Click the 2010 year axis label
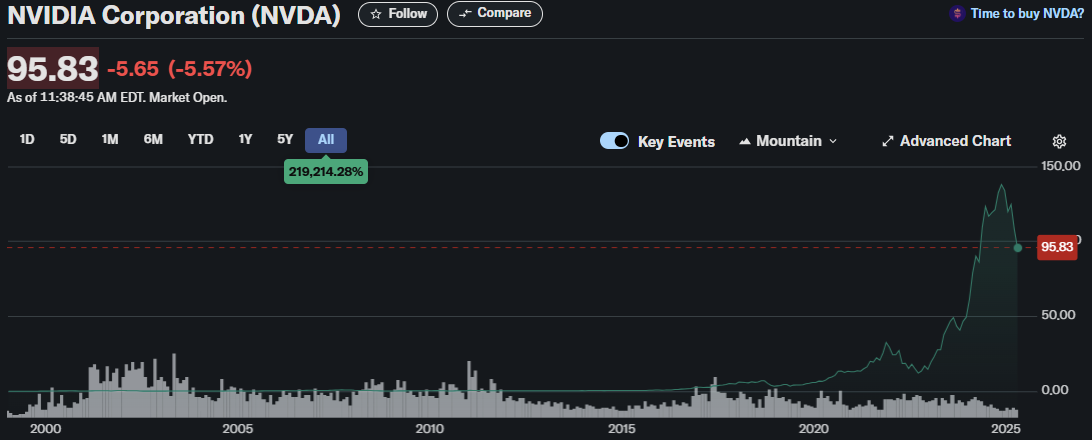 429,427
